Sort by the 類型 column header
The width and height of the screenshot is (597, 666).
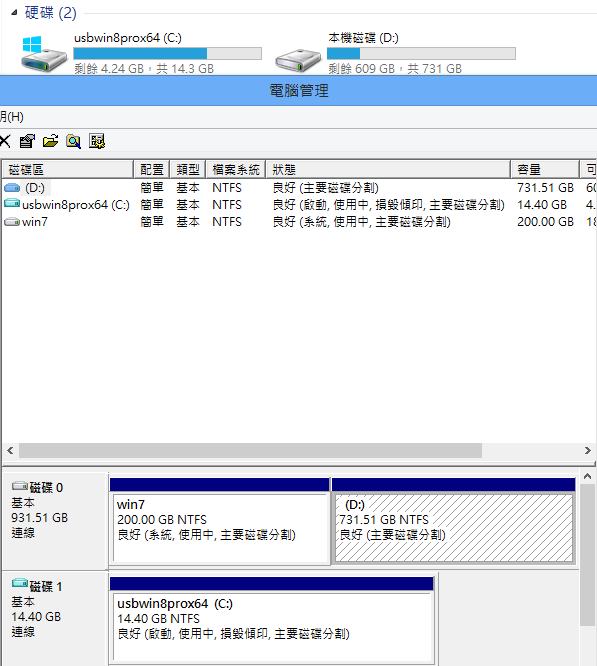tap(188, 169)
